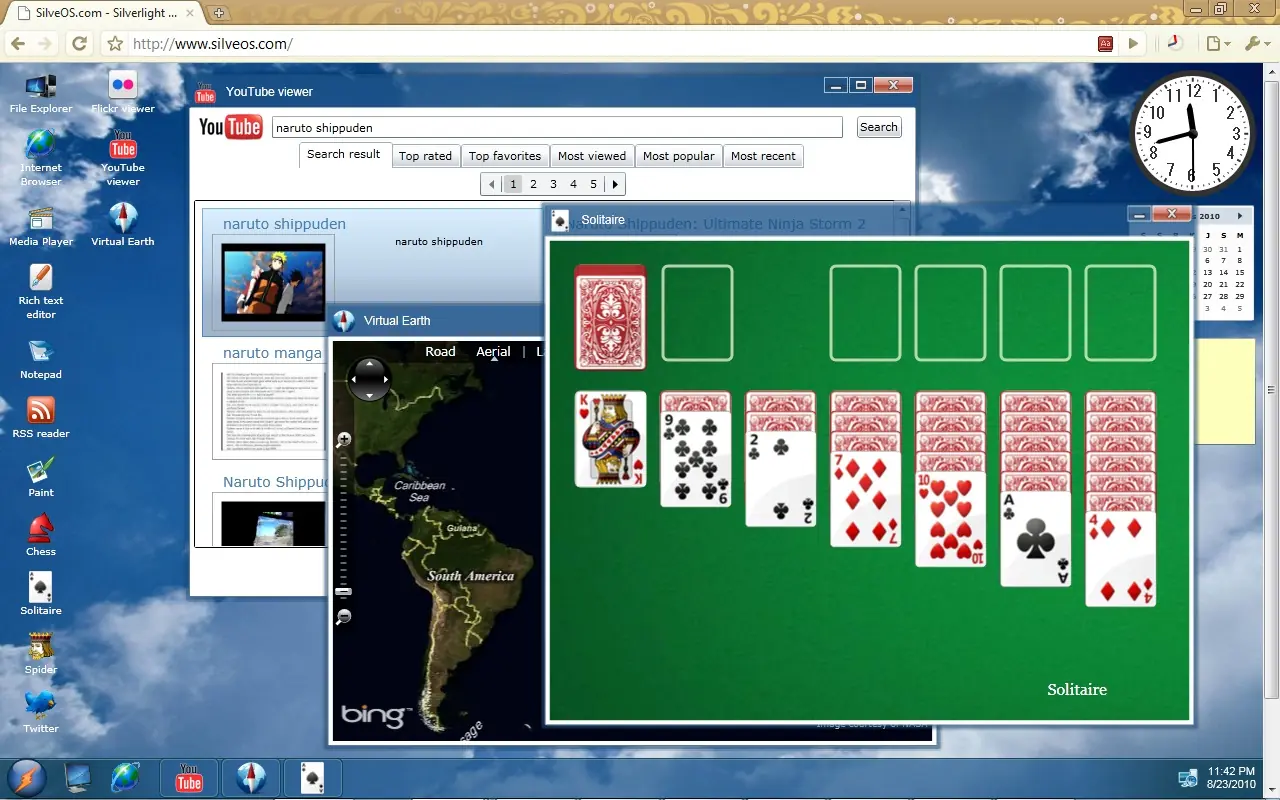Switch Virtual Earth to Aerial view
This screenshot has height=800, width=1280.
pyautogui.click(x=493, y=351)
